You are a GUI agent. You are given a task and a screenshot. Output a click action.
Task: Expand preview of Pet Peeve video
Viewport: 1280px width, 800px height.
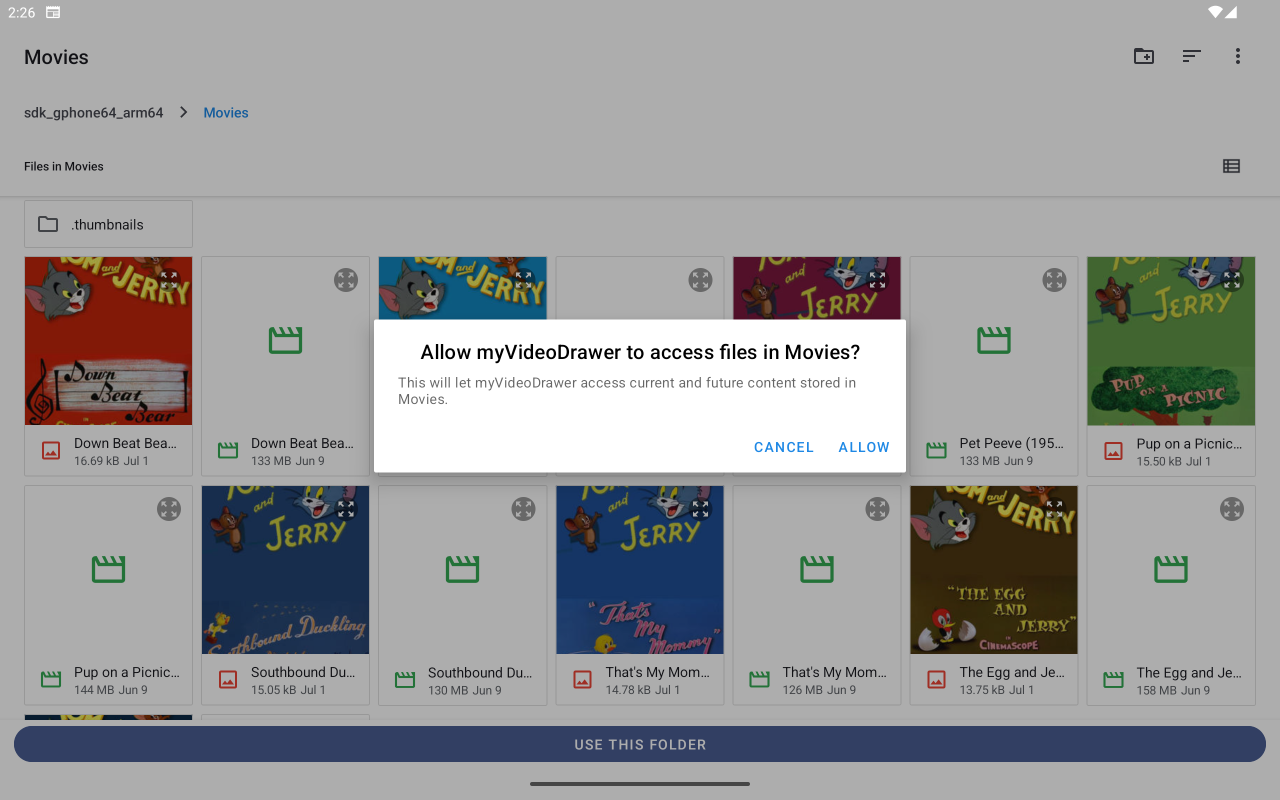1054,280
